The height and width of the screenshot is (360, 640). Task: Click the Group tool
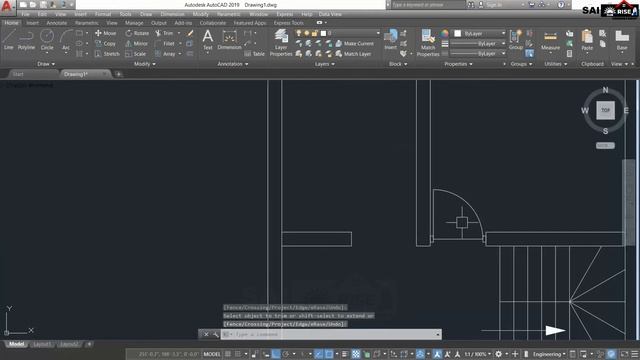(x=516, y=39)
